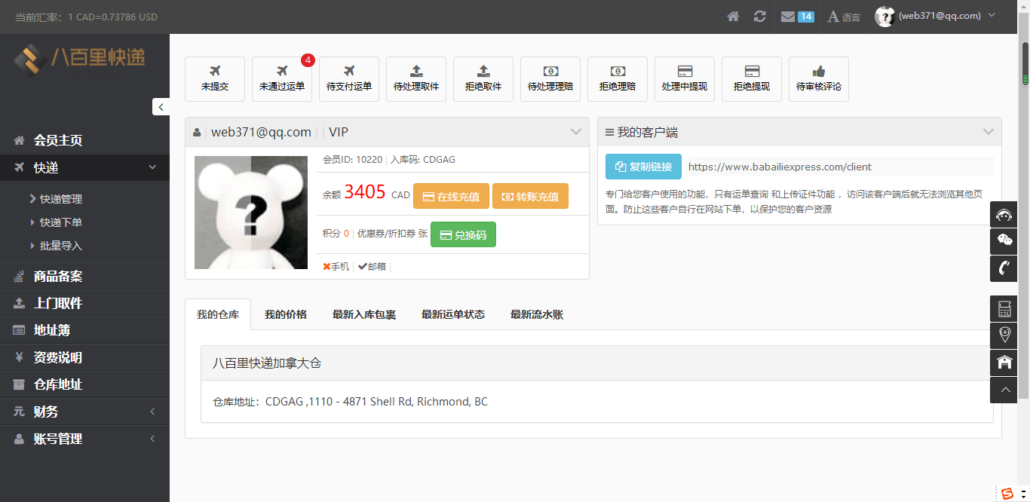This screenshot has width=1030, height=502.
Task: Click the 复制链接 button
Action: (x=643, y=166)
